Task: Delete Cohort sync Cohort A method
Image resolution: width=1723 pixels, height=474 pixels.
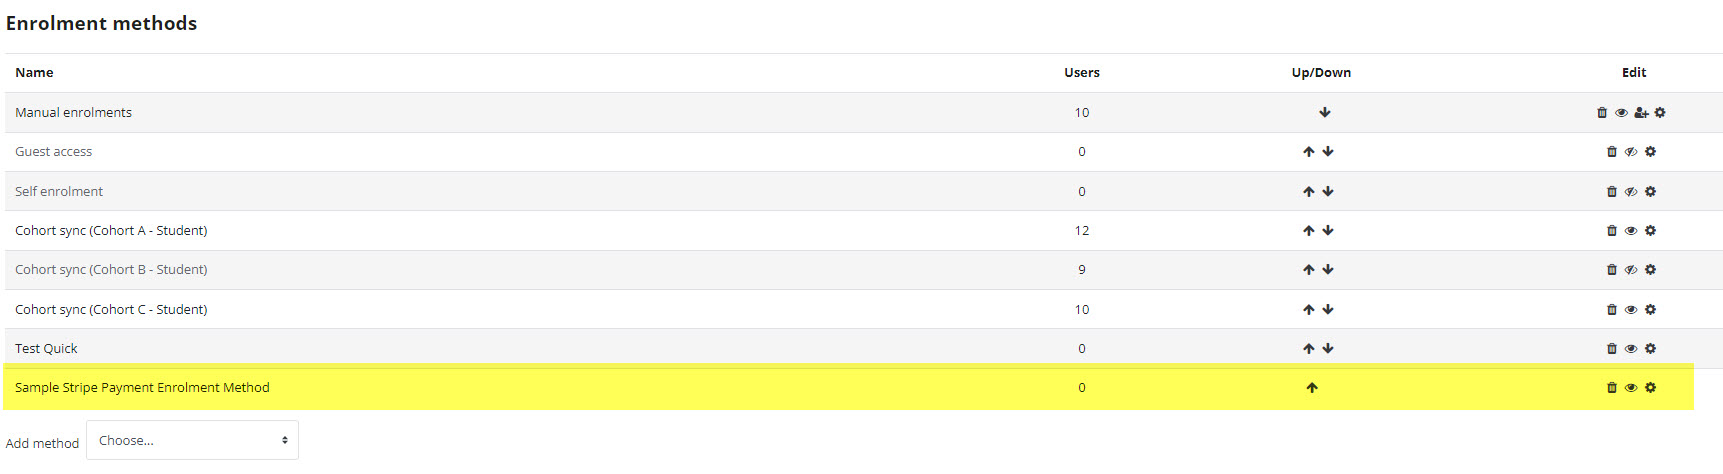Action: pos(1611,231)
